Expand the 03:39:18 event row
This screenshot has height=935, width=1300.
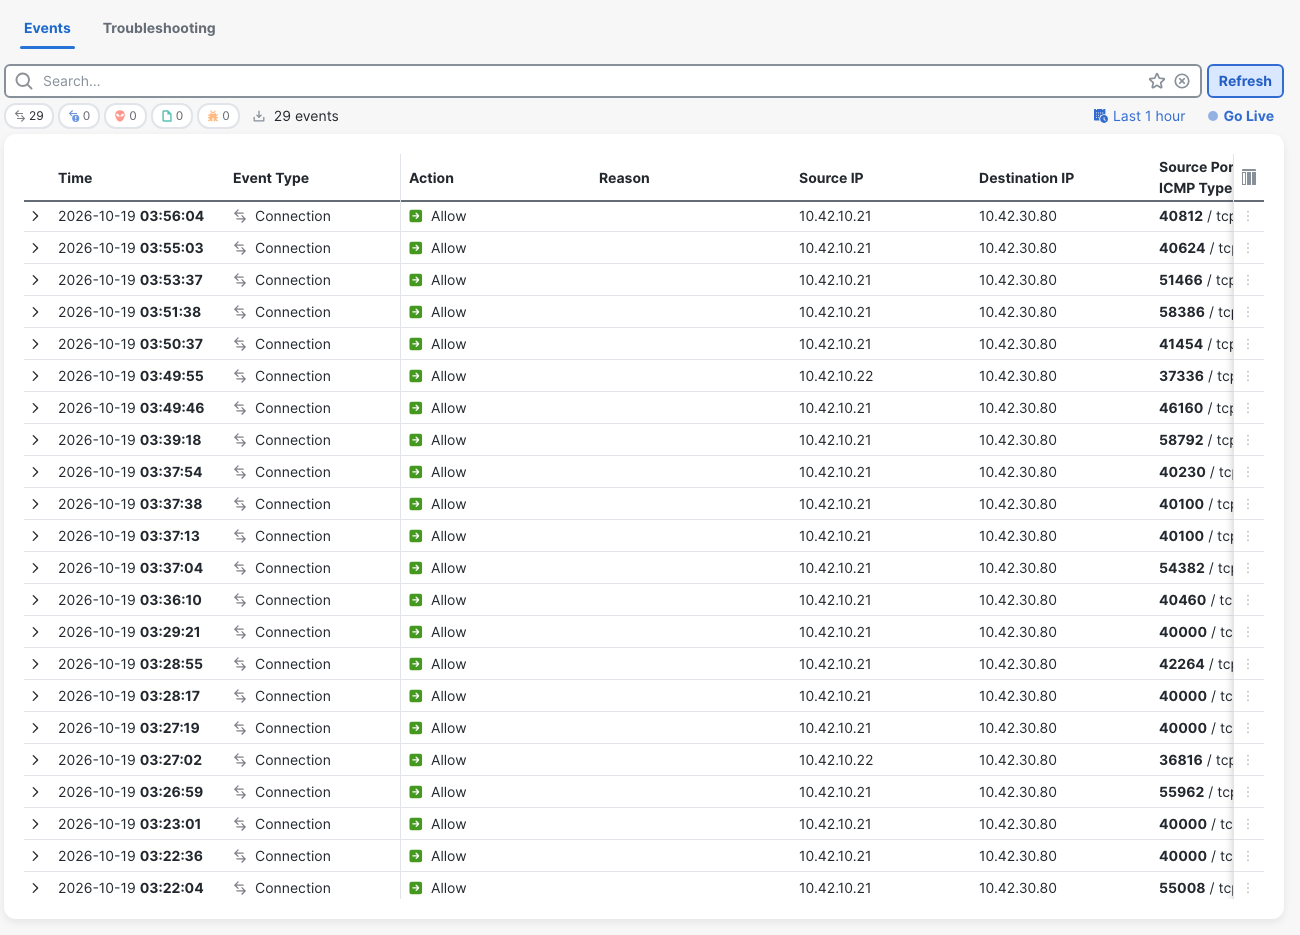pyautogui.click(x=35, y=440)
